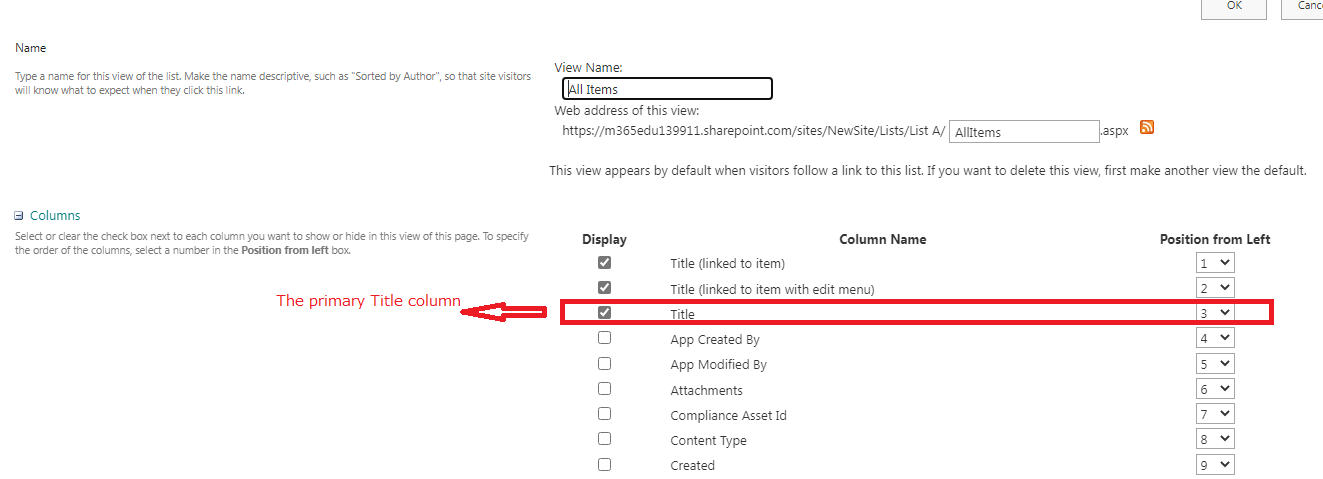1323x479 pixels.
Task: Open position dropdown for Title (linked to item)
Action: pos(1216,263)
